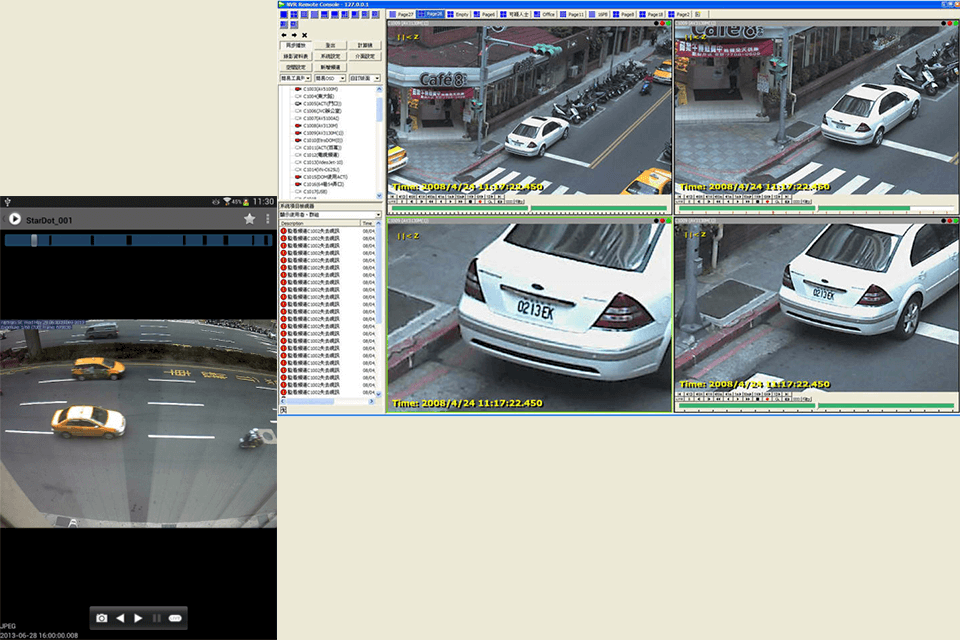The image size is (960, 640).
Task: Click the StarDot blue timeline slider thumb
Action: pyautogui.click(x=34, y=240)
